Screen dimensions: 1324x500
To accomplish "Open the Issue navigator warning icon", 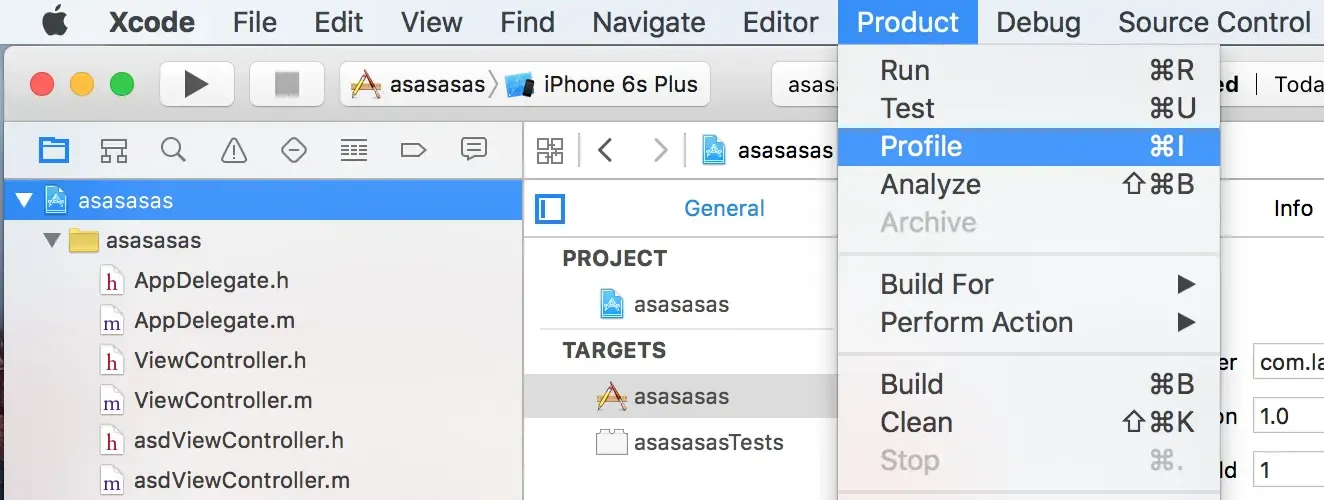I will tap(234, 150).
